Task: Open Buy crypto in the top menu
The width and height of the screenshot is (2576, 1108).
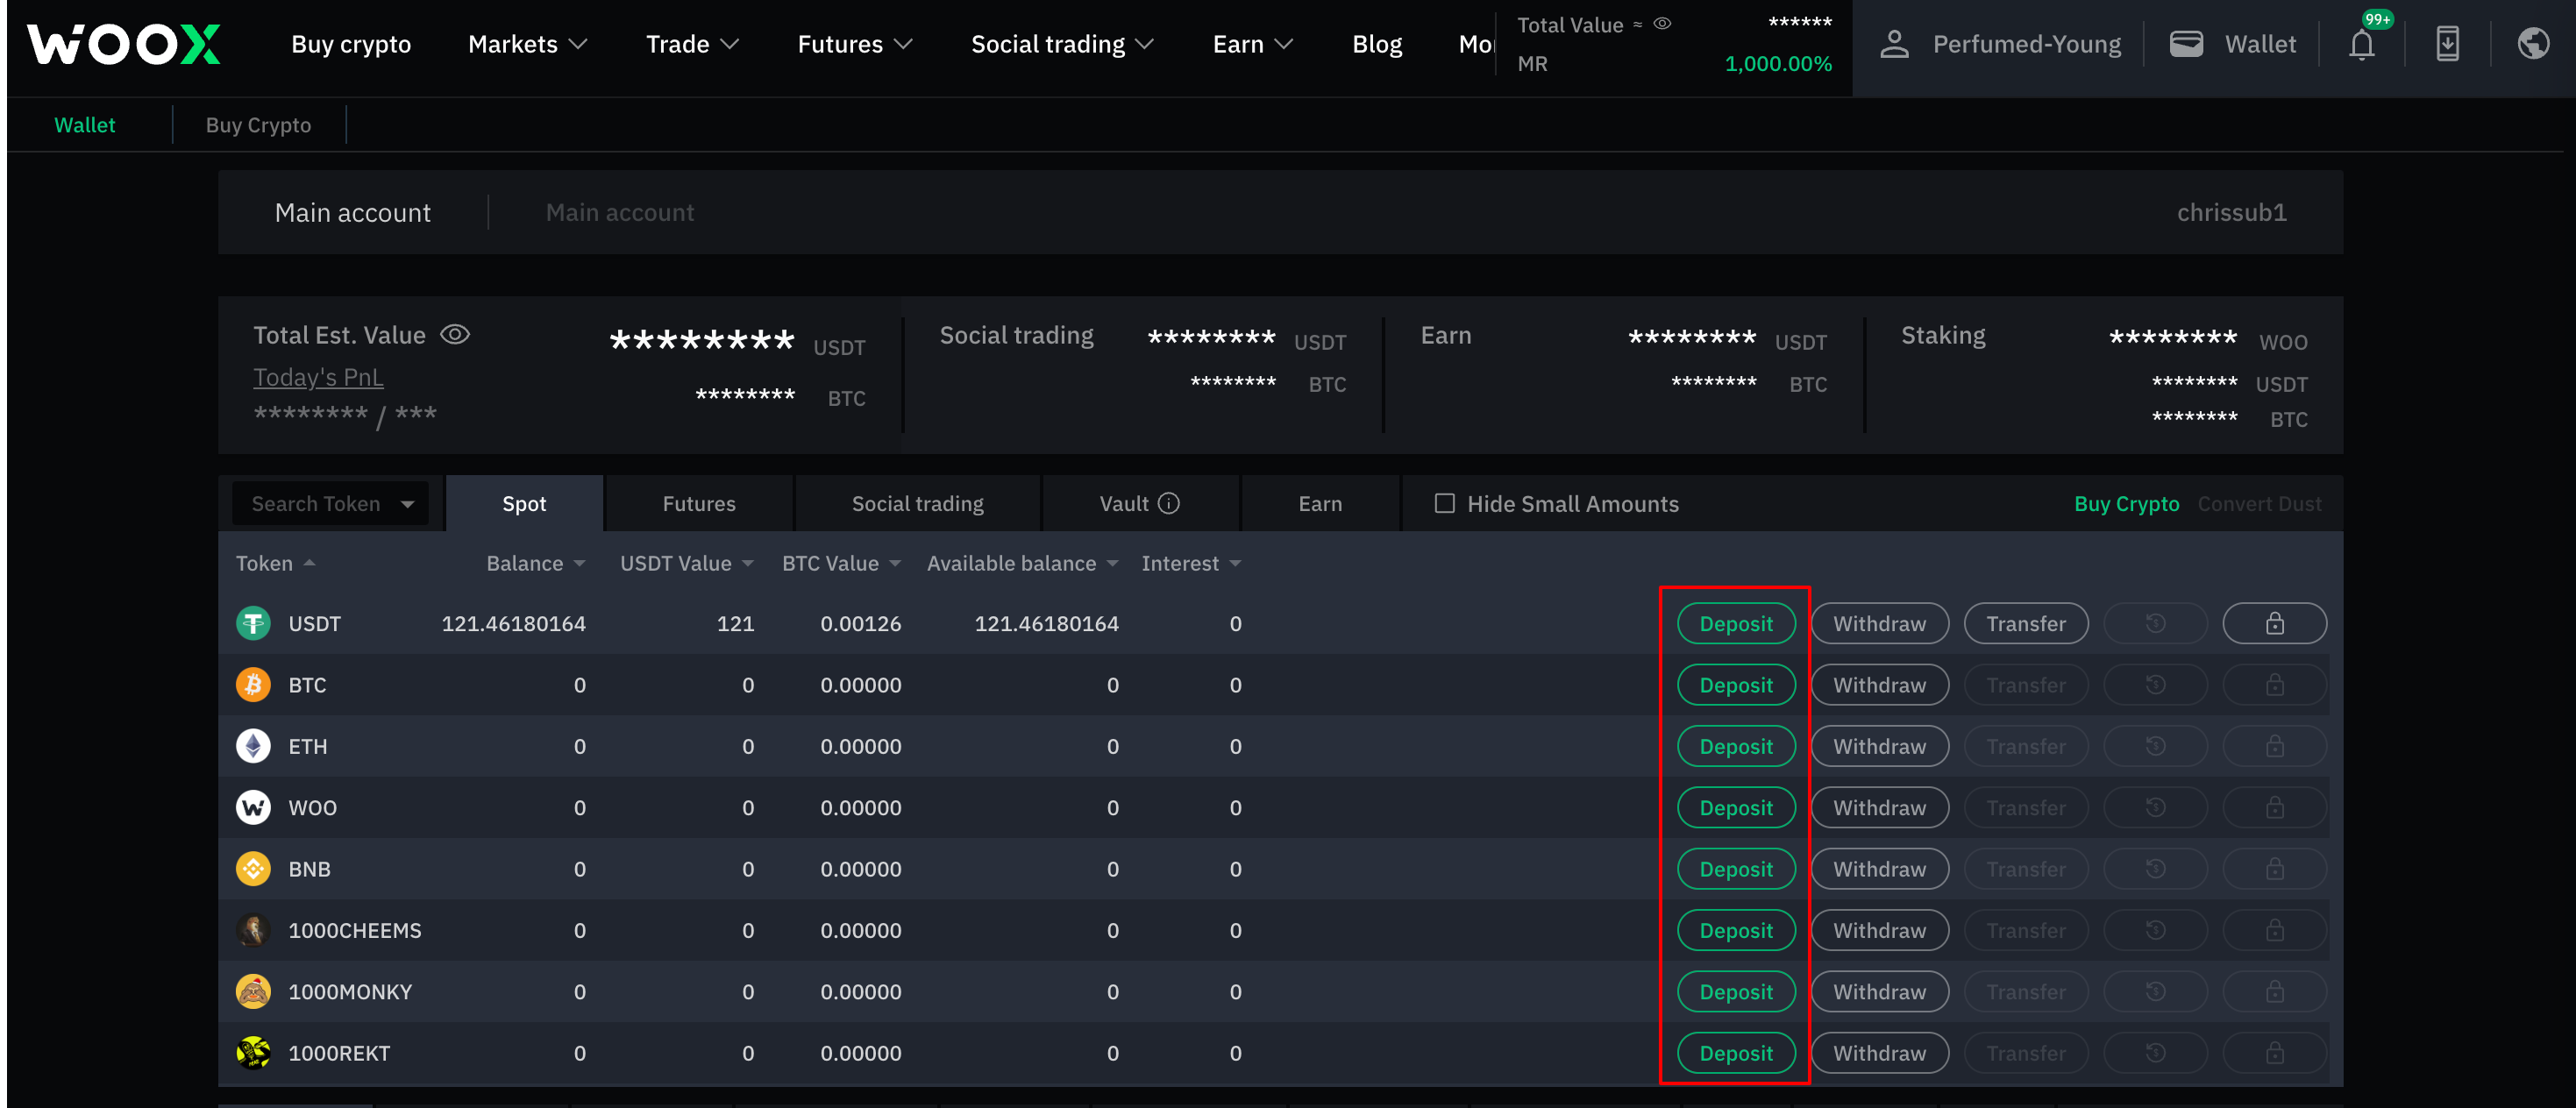Action: [x=351, y=44]
